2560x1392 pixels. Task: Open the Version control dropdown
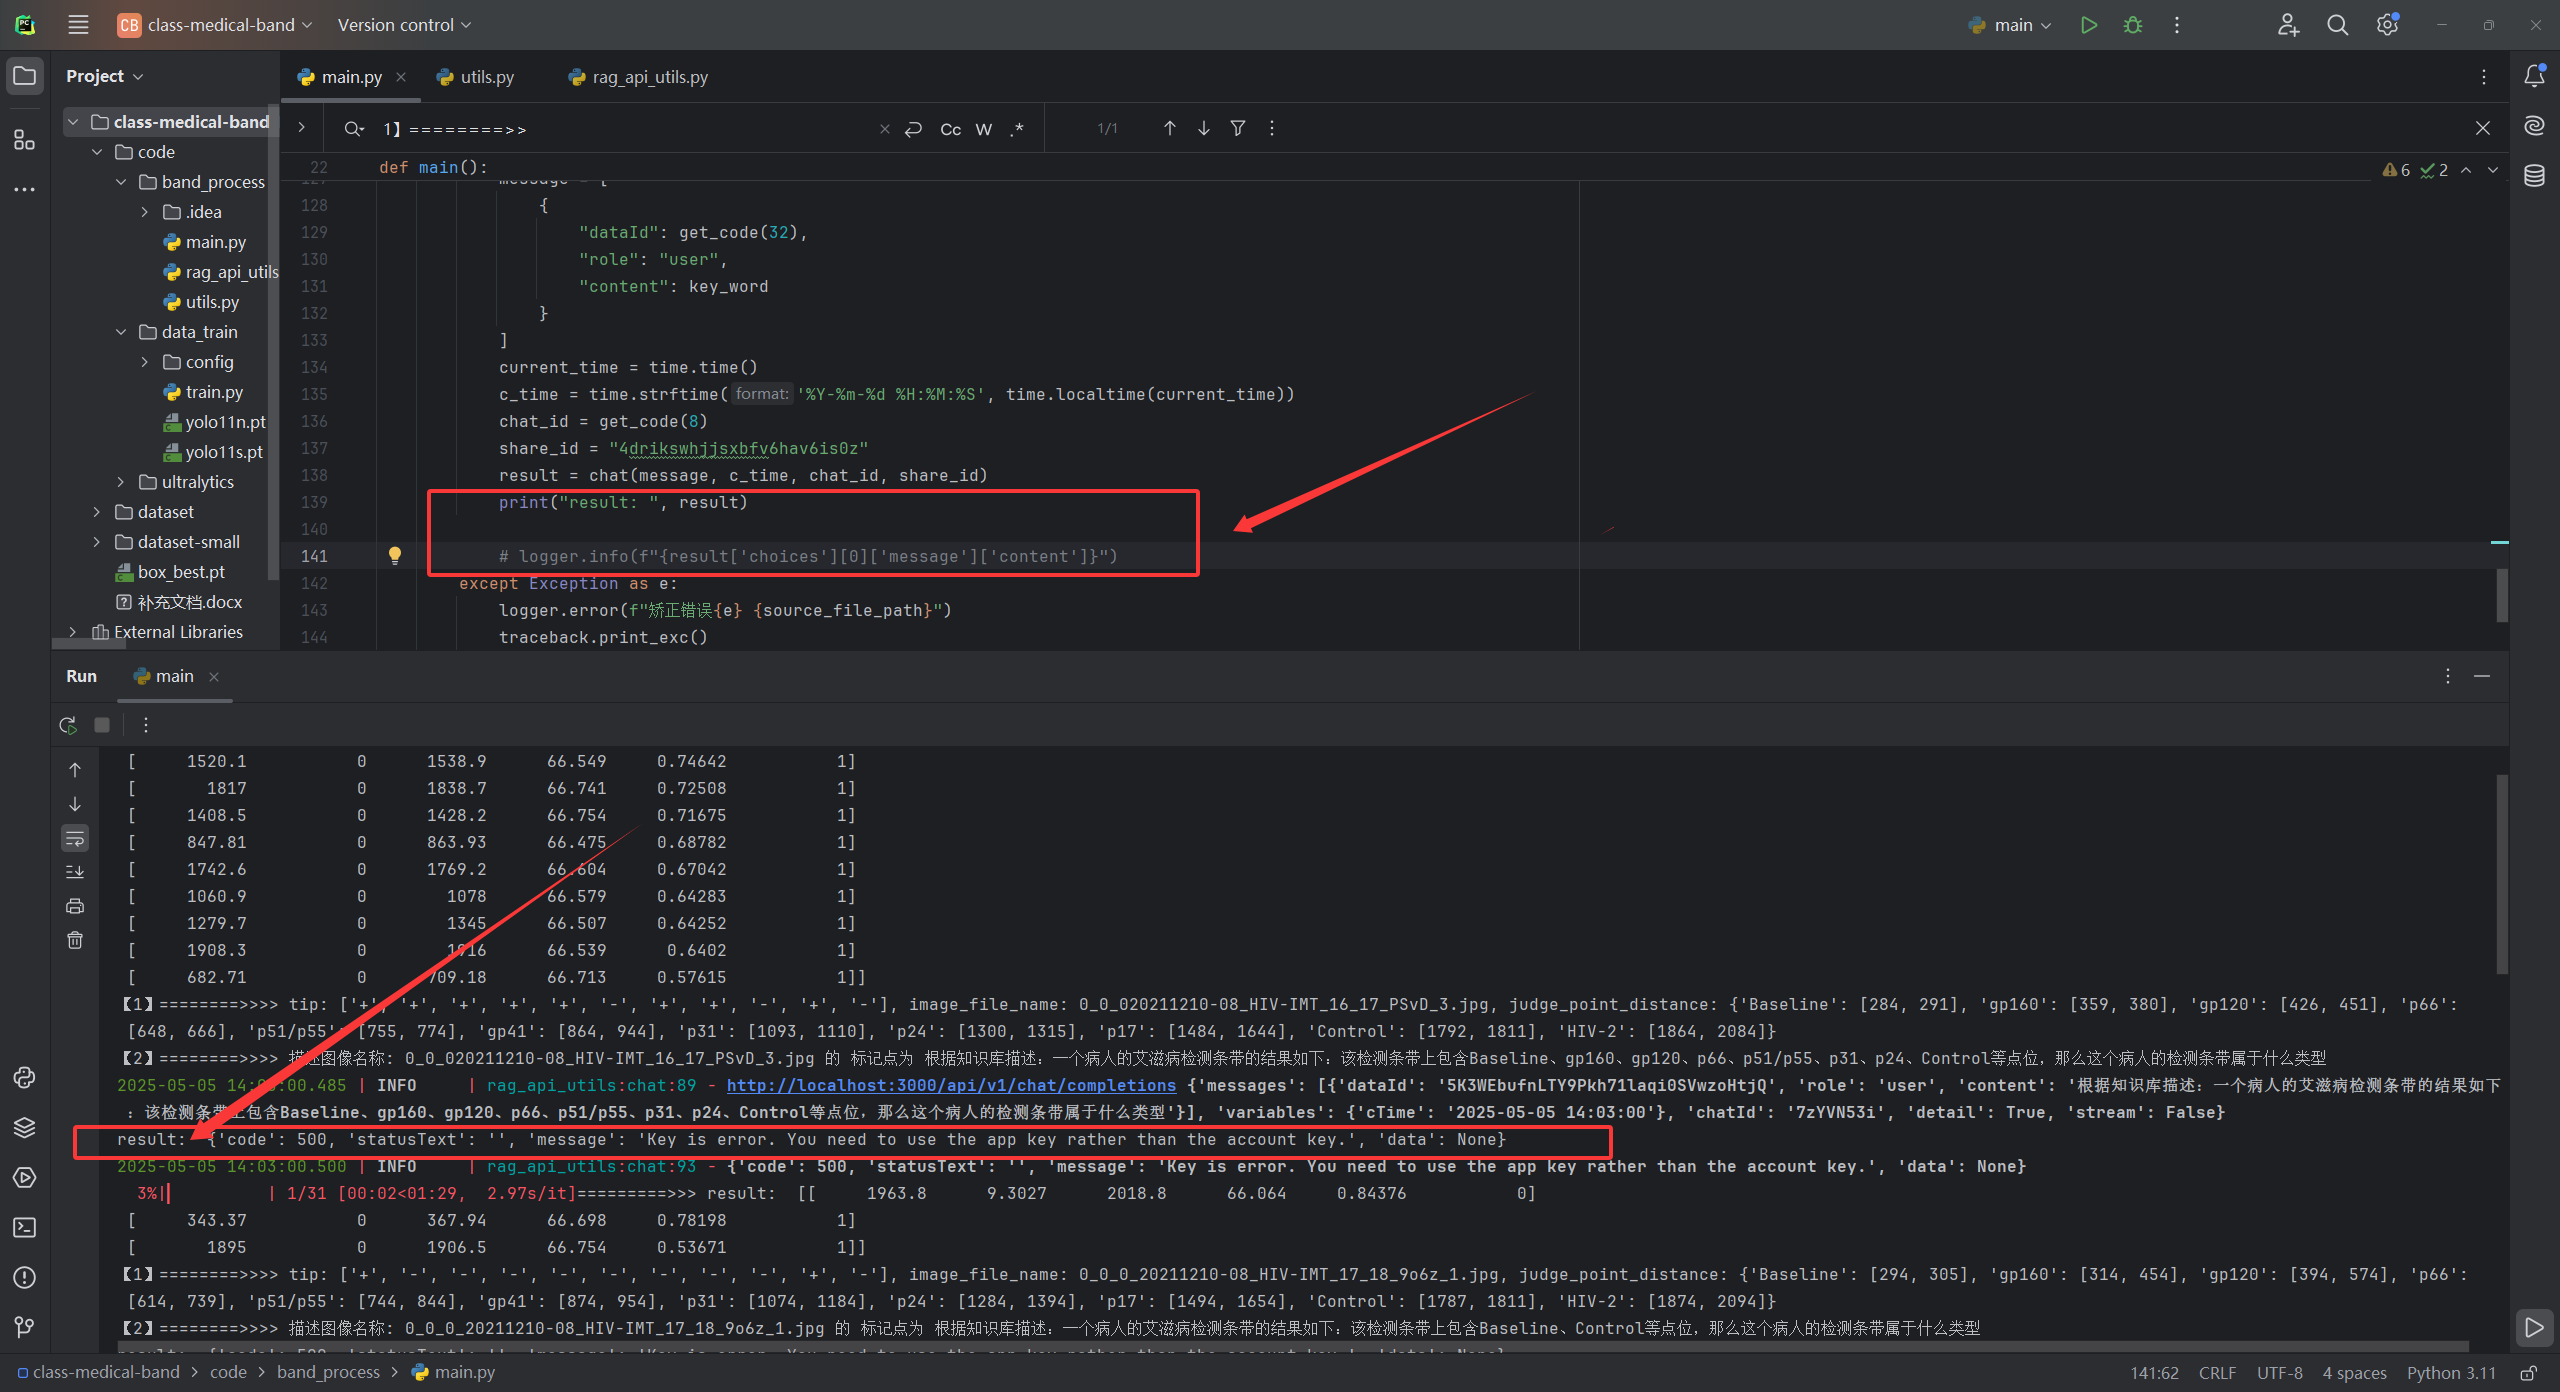(404, 25)
